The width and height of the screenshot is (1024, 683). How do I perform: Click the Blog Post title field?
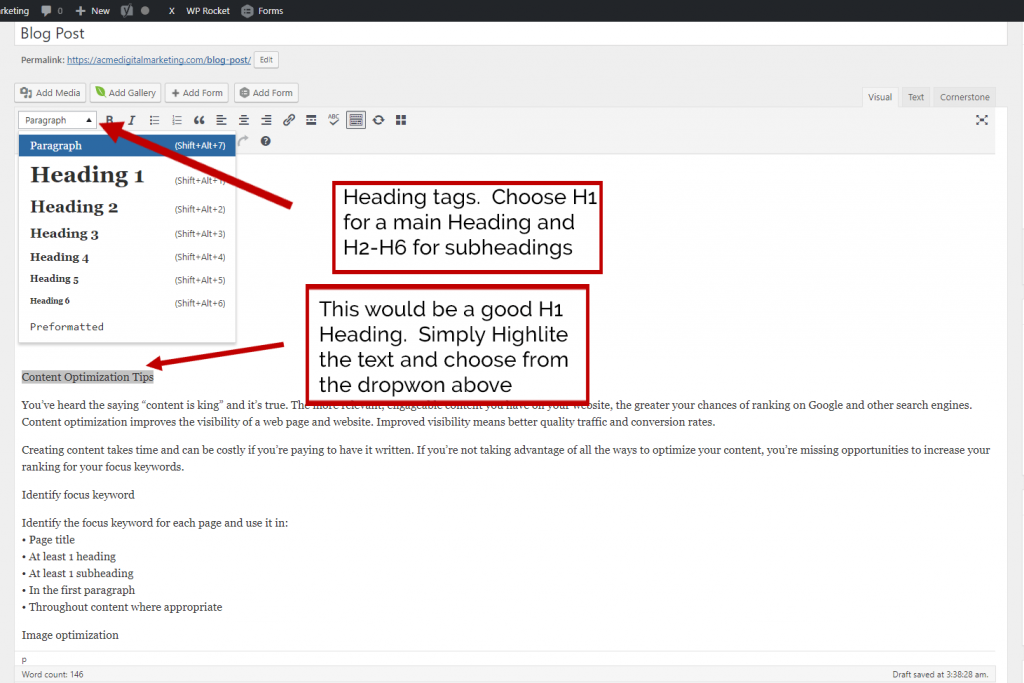pos(500,34)
